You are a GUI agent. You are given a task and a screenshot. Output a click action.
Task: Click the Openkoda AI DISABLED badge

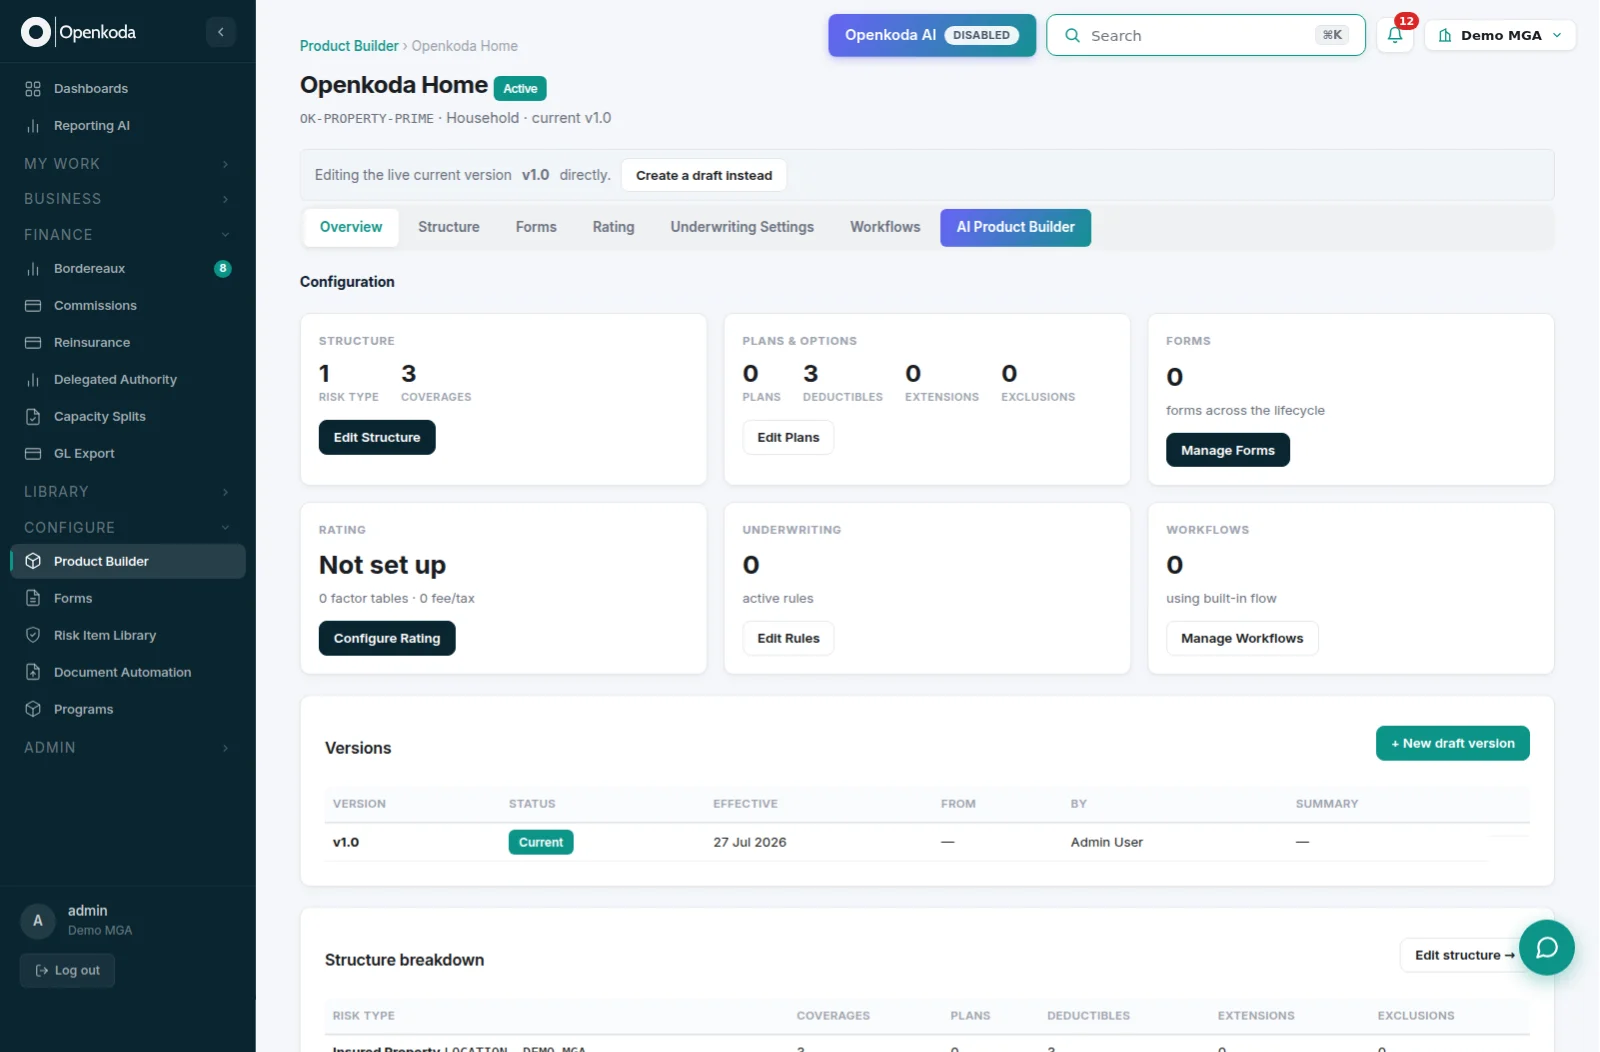click(981, 35)
